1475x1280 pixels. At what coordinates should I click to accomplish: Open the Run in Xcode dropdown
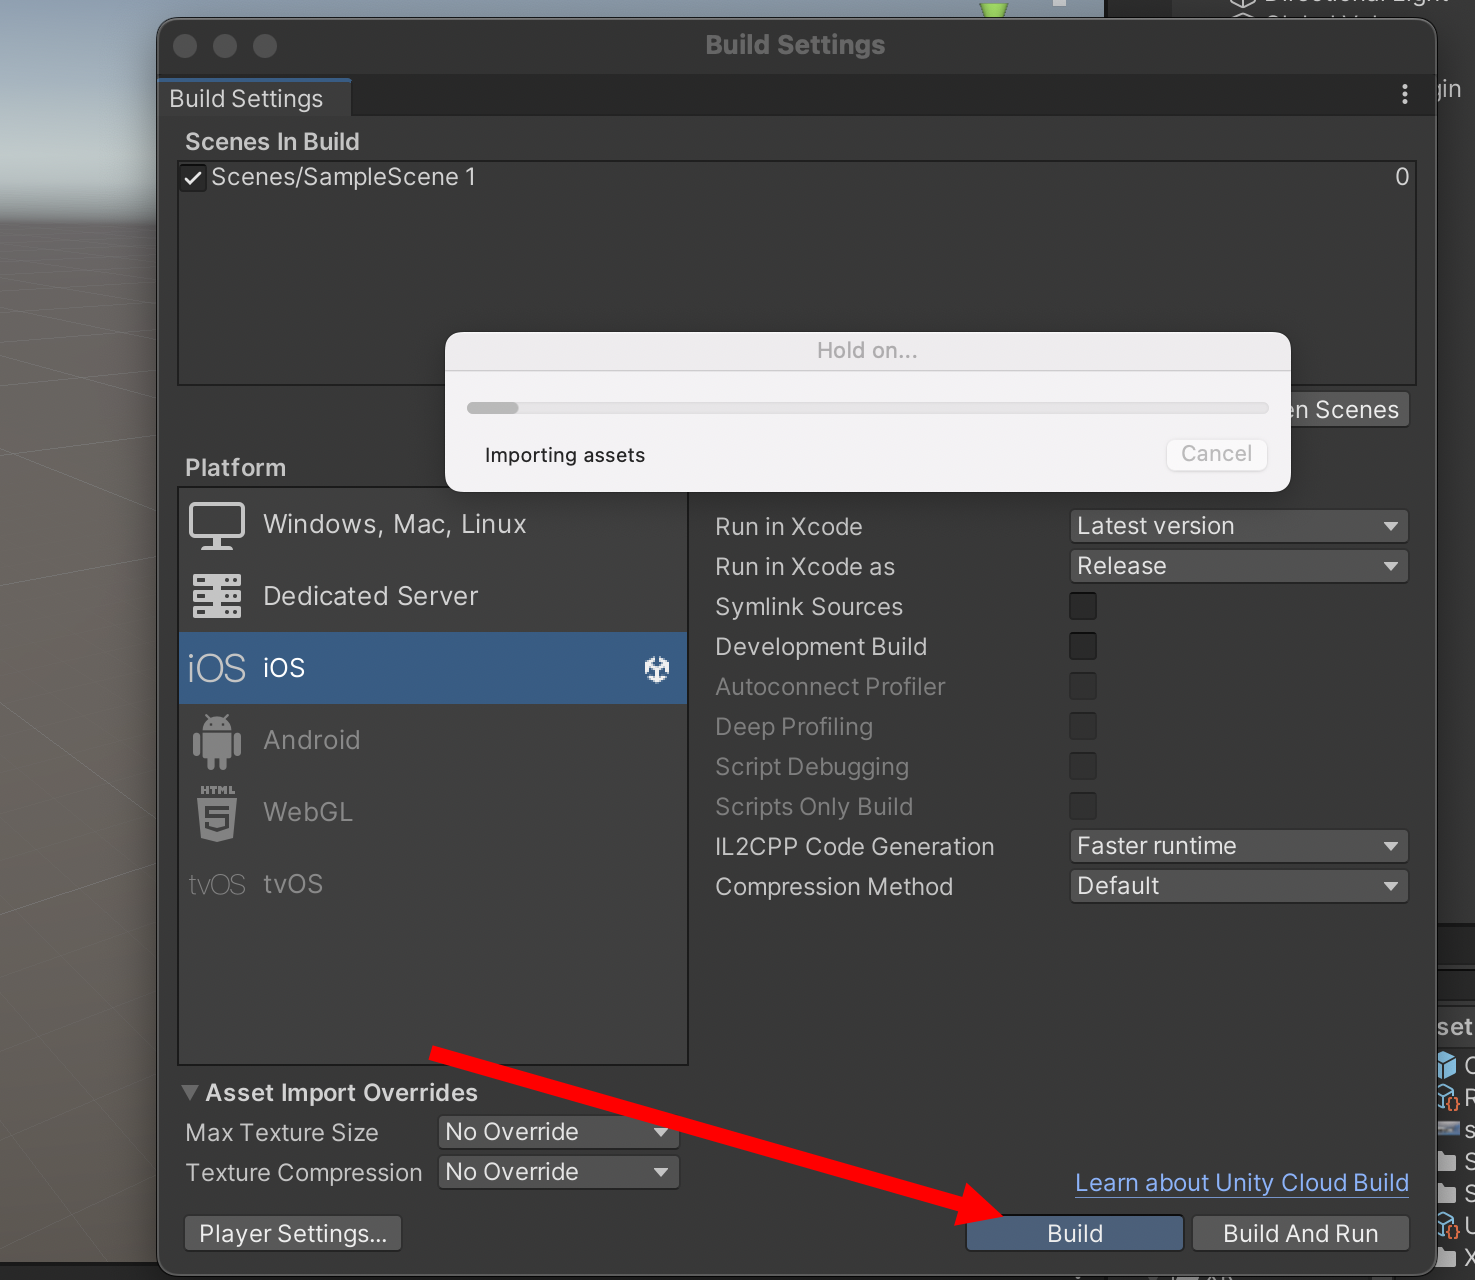(x=1239, y=526)
